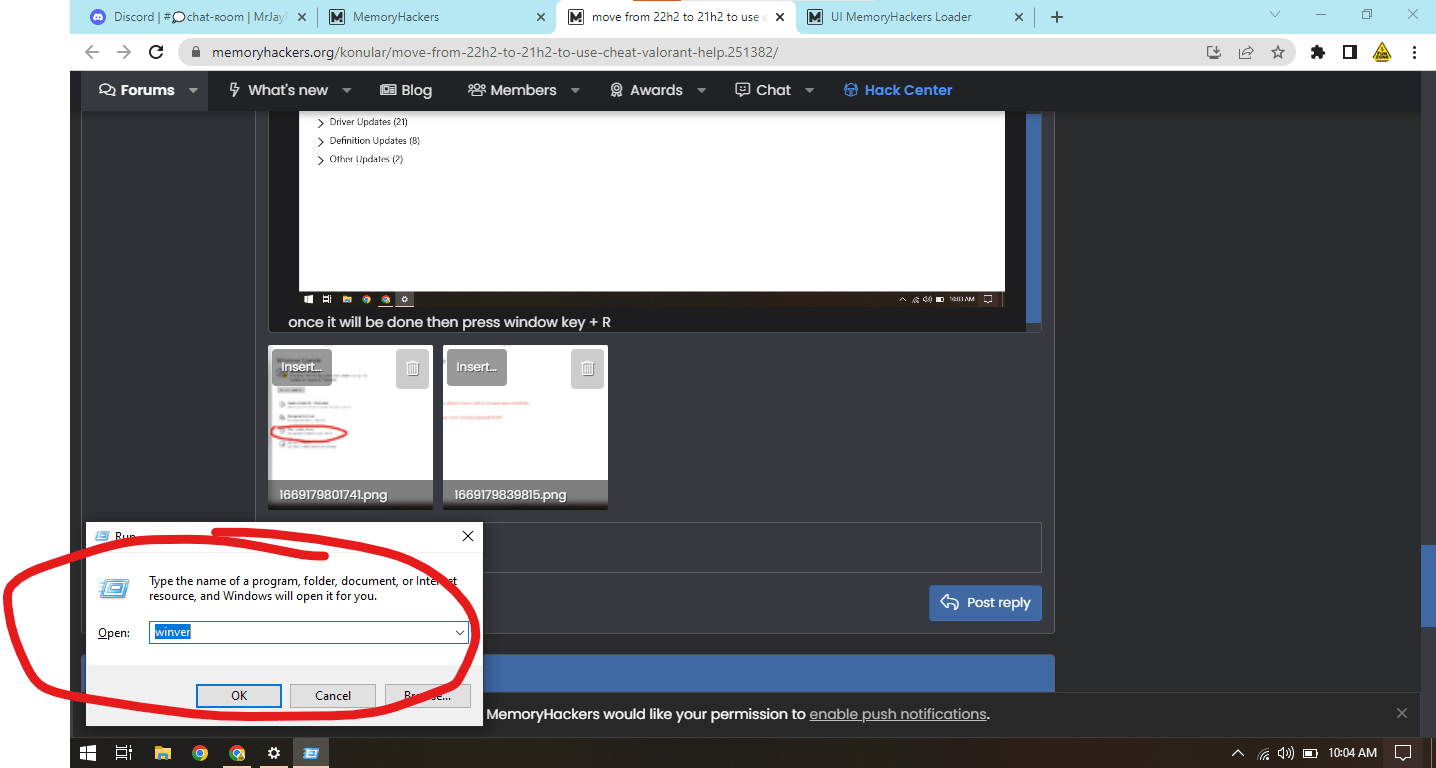This screenshot has width=1436, height=768.
Task: Delete the 1669179801741.png attachment
Action: coord(413,368)
